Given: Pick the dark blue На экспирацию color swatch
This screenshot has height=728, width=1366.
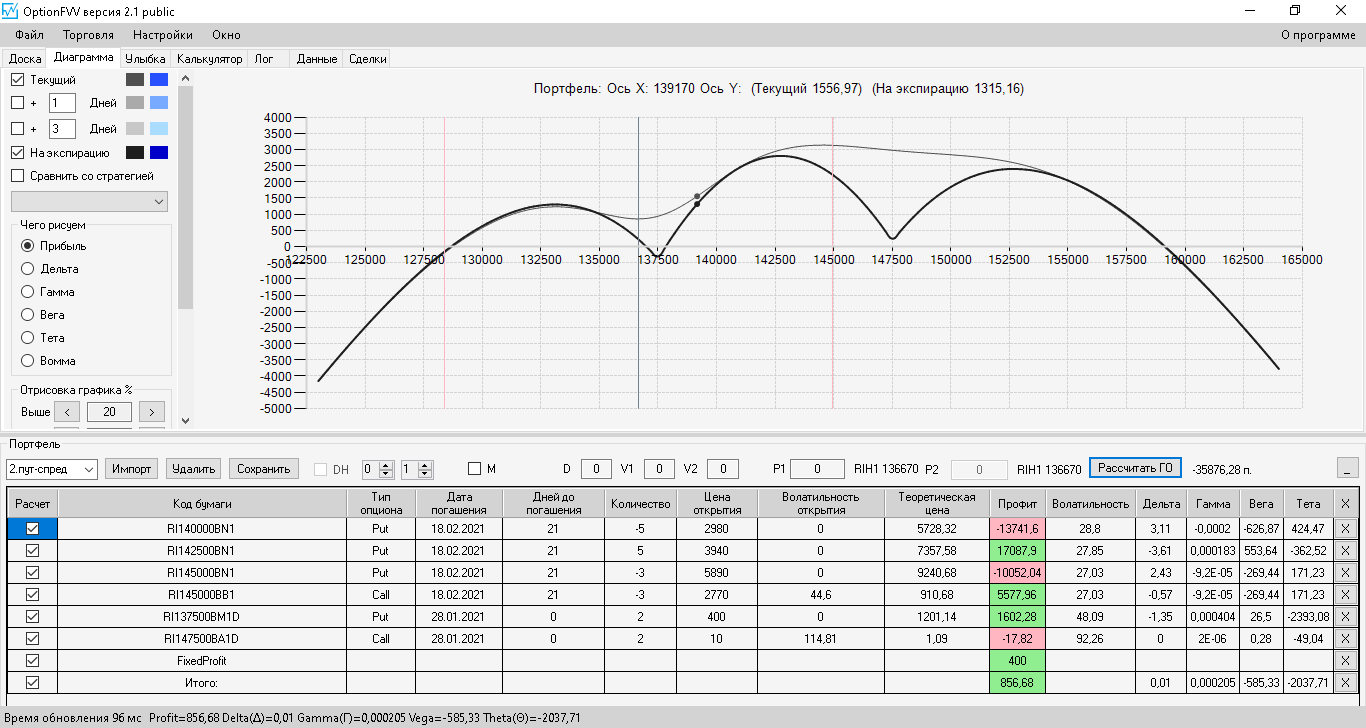Looking at the screenshot, I should (x=159, y=153).
